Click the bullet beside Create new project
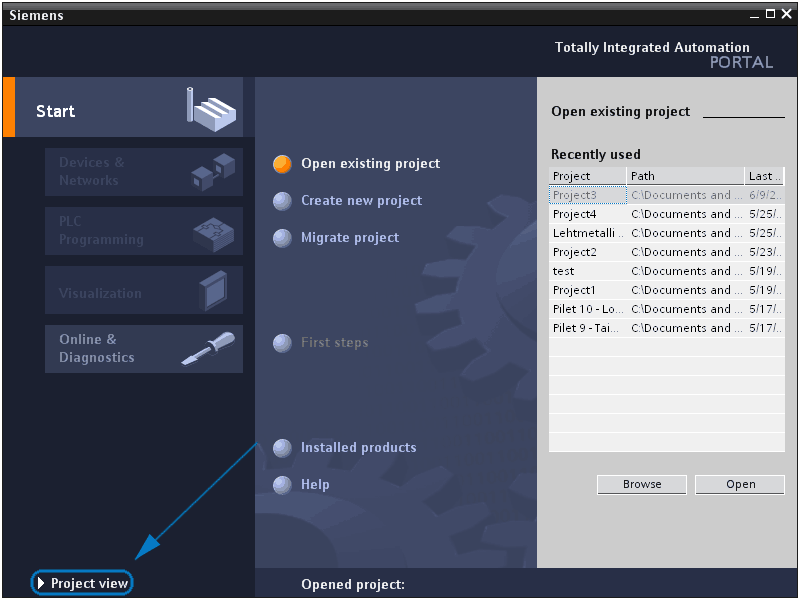 (282, 201)
